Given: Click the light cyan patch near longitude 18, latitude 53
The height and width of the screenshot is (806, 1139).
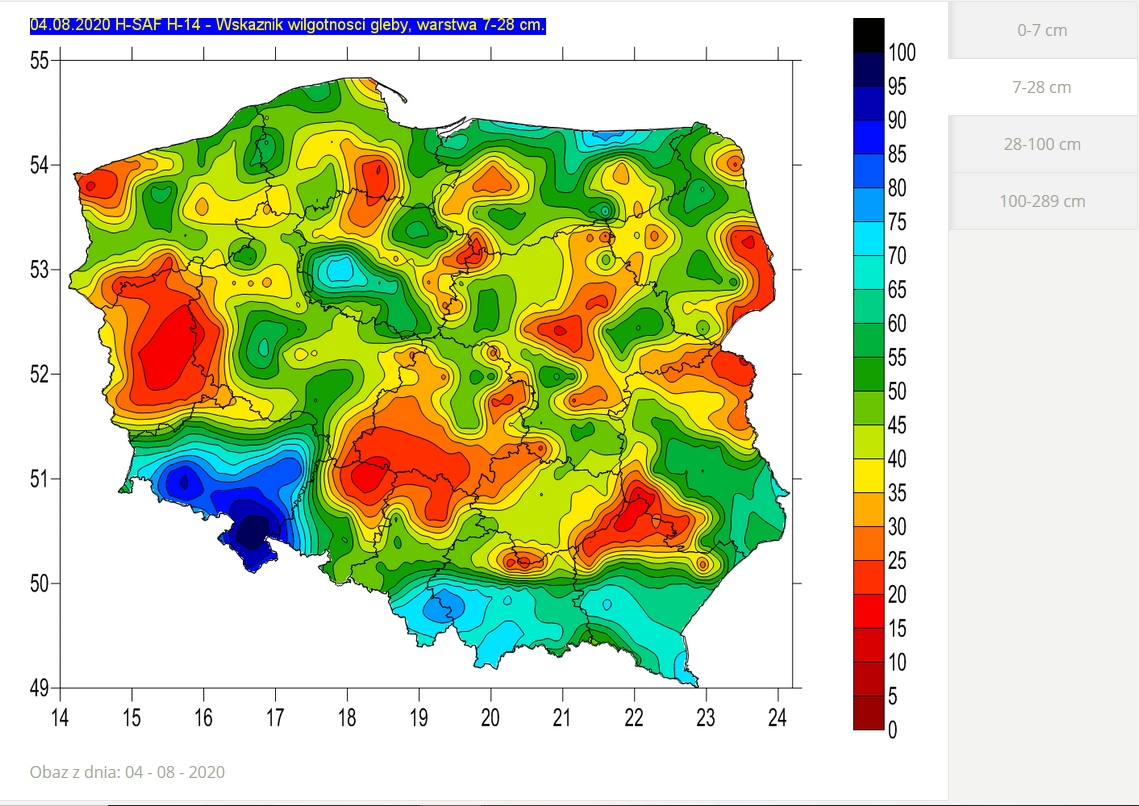Looking at the screenshot, I should click(338, 269).
